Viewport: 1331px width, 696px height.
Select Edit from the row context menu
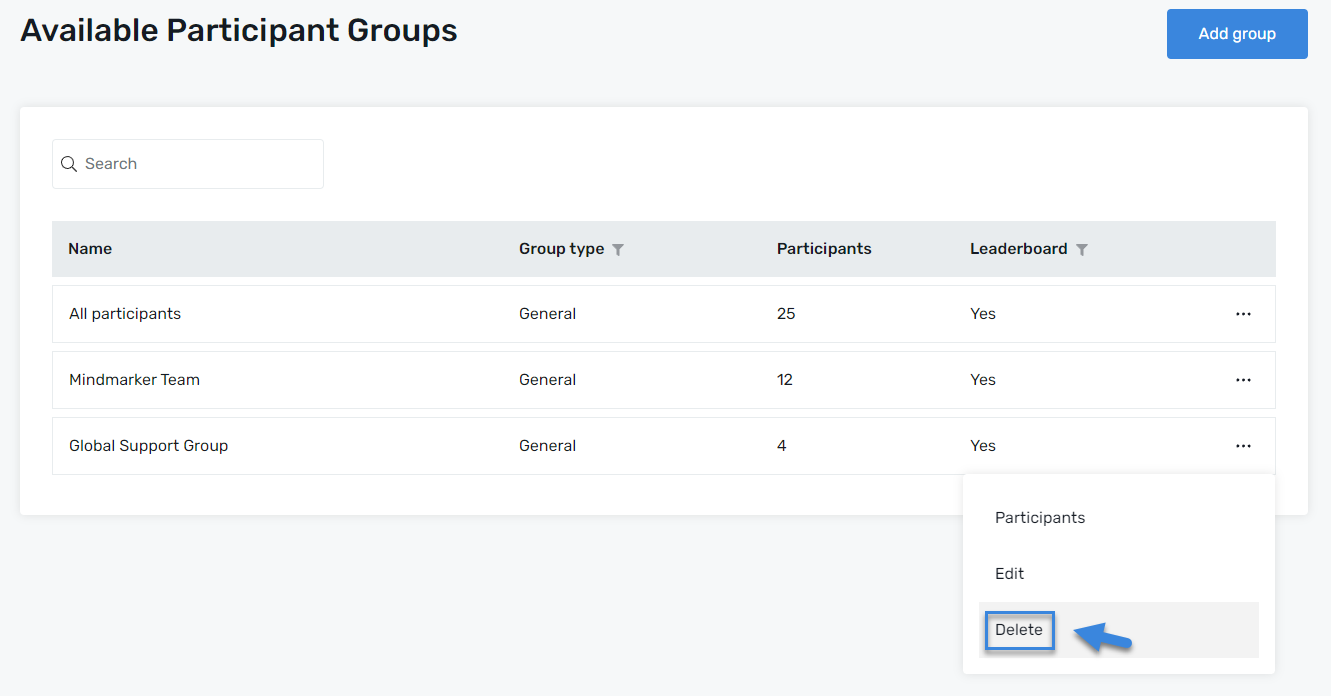(x=1010, y=574)
